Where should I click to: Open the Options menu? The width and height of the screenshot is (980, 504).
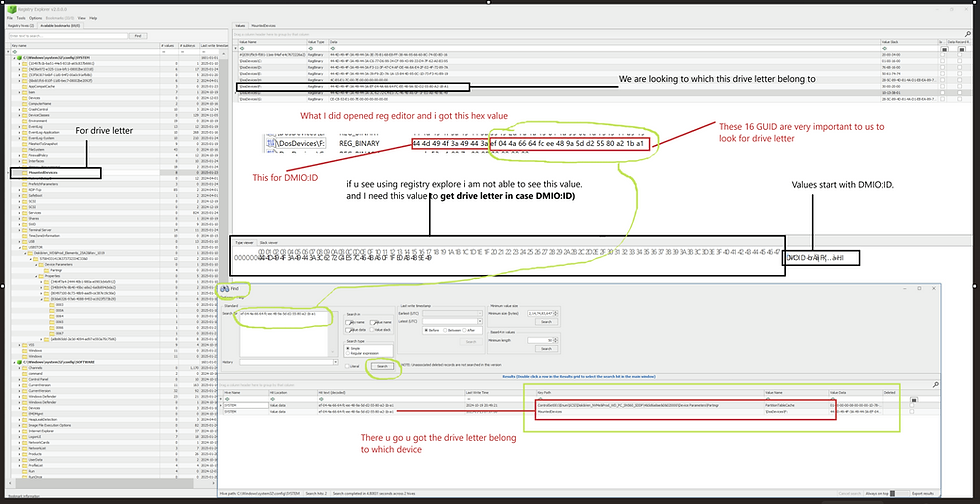tap(36, 18)
